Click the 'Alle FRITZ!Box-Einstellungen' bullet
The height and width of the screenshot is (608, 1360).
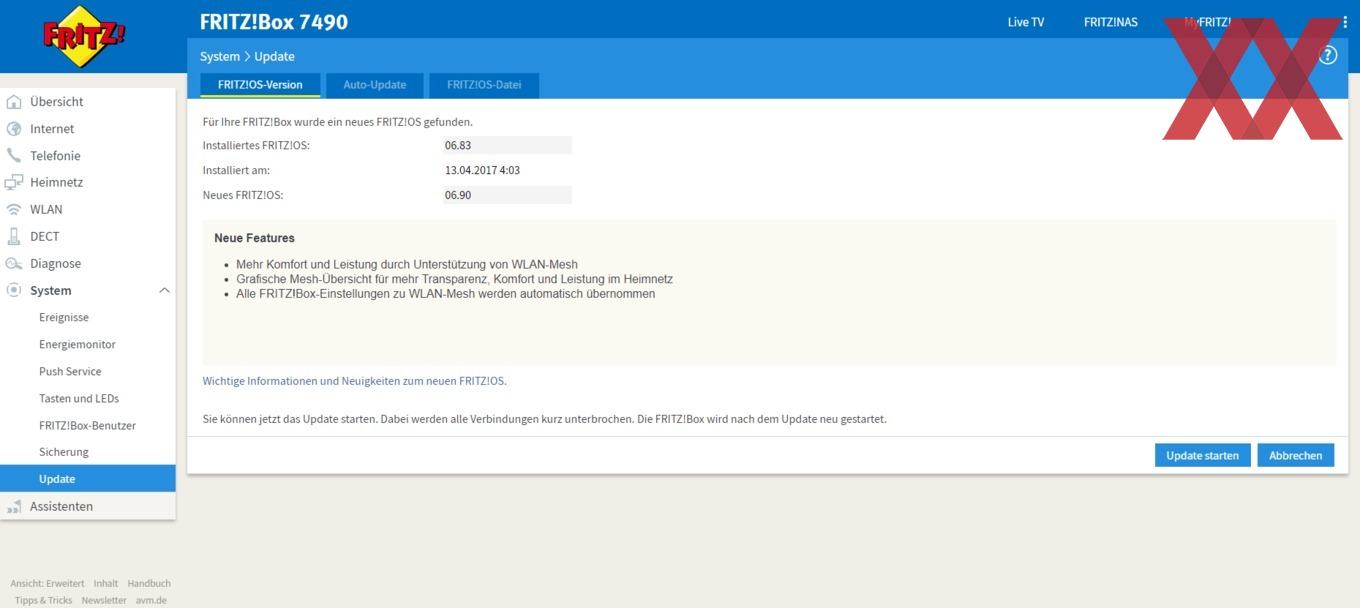(x=446, y=294)
